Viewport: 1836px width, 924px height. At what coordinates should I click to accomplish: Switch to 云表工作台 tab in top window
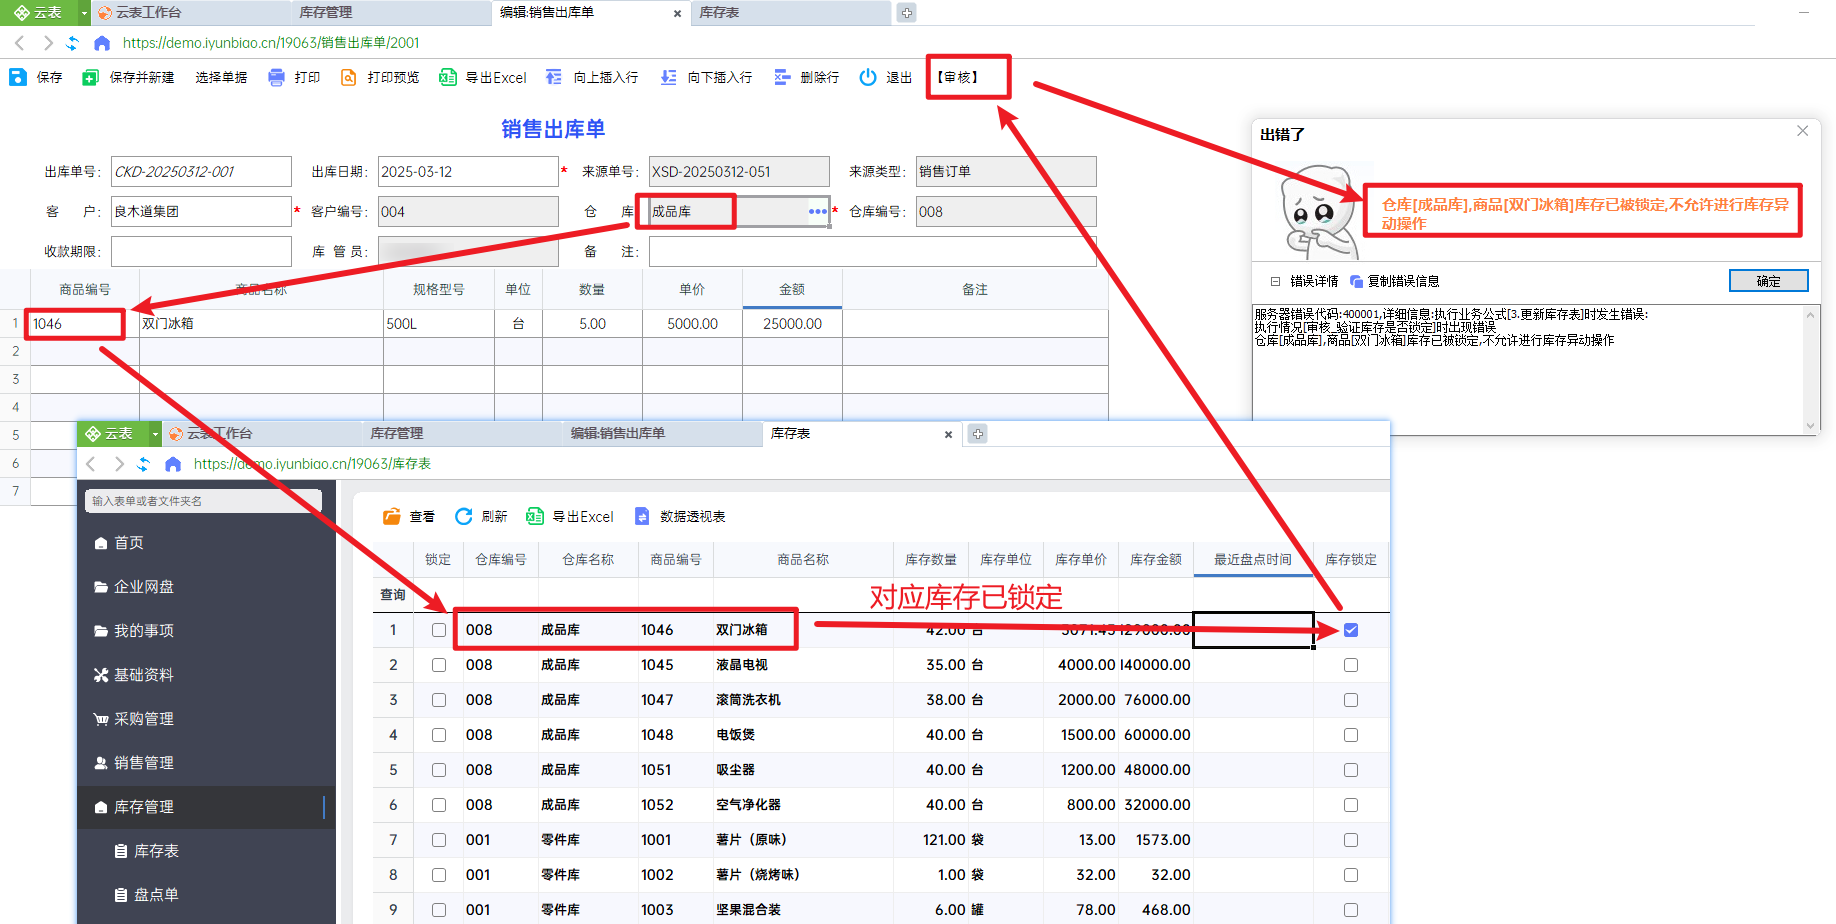[x=190, y=13]
